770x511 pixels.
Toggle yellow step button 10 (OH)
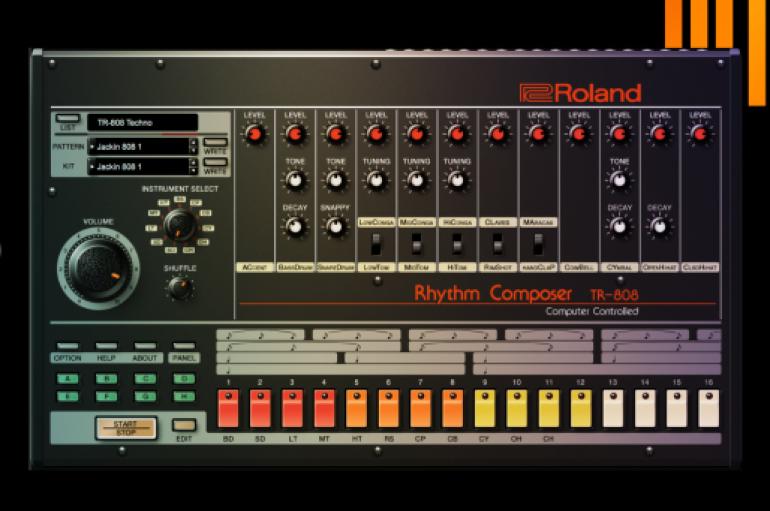point(517,409)
